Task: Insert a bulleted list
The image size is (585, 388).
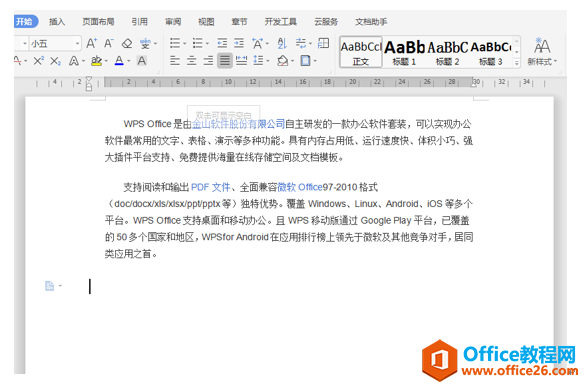Action: pyautogui.click(x=175, y=43)
